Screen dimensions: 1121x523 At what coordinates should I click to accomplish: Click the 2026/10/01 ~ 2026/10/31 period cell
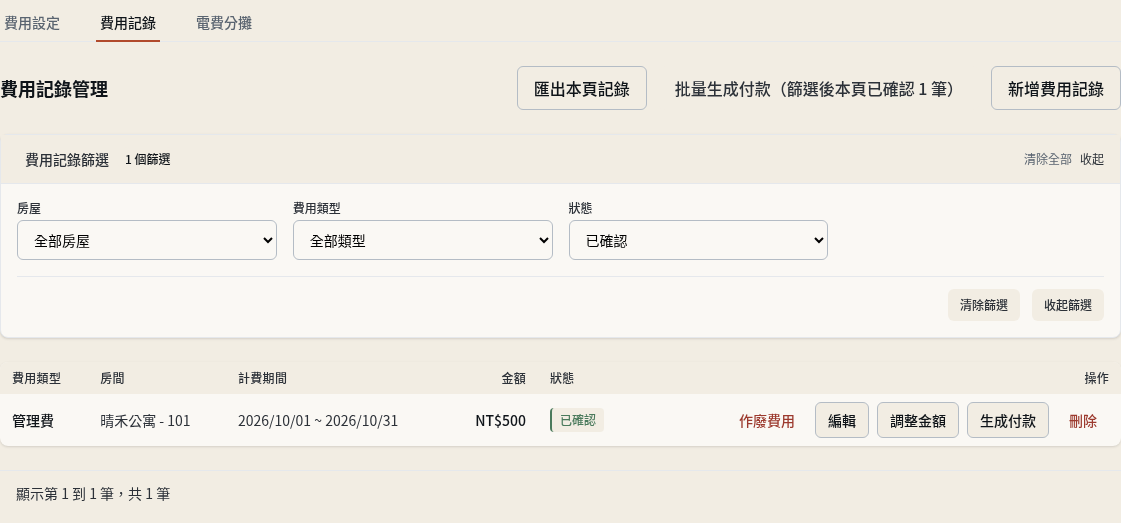[318, 421]
